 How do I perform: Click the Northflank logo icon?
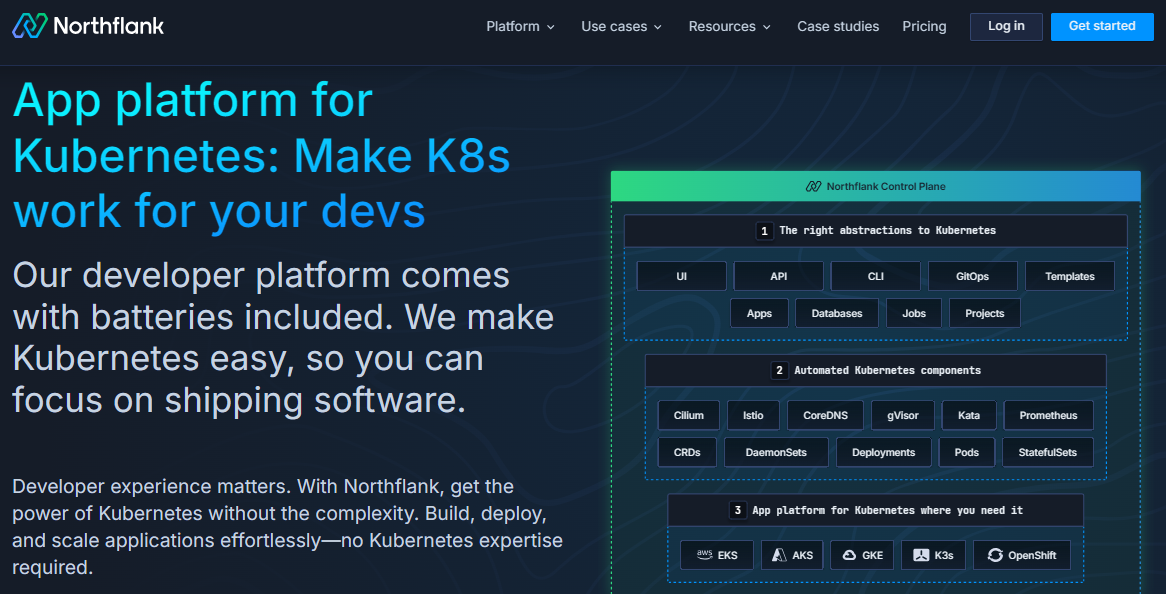pos(30,26)
